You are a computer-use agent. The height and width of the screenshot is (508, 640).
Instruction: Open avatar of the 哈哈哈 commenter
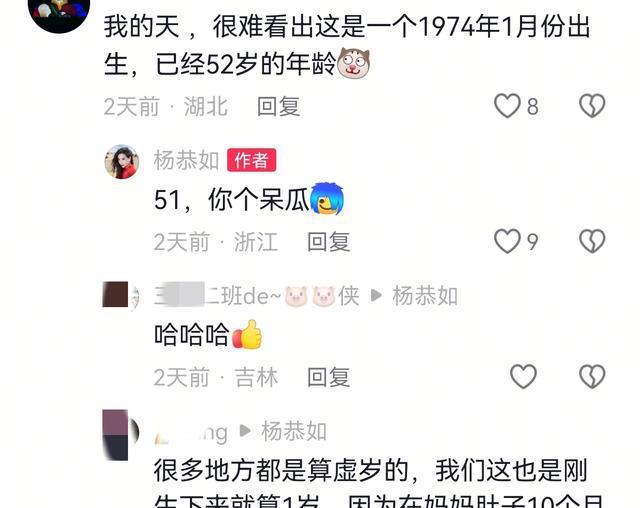pyautogui.click(x=121, y=295)
